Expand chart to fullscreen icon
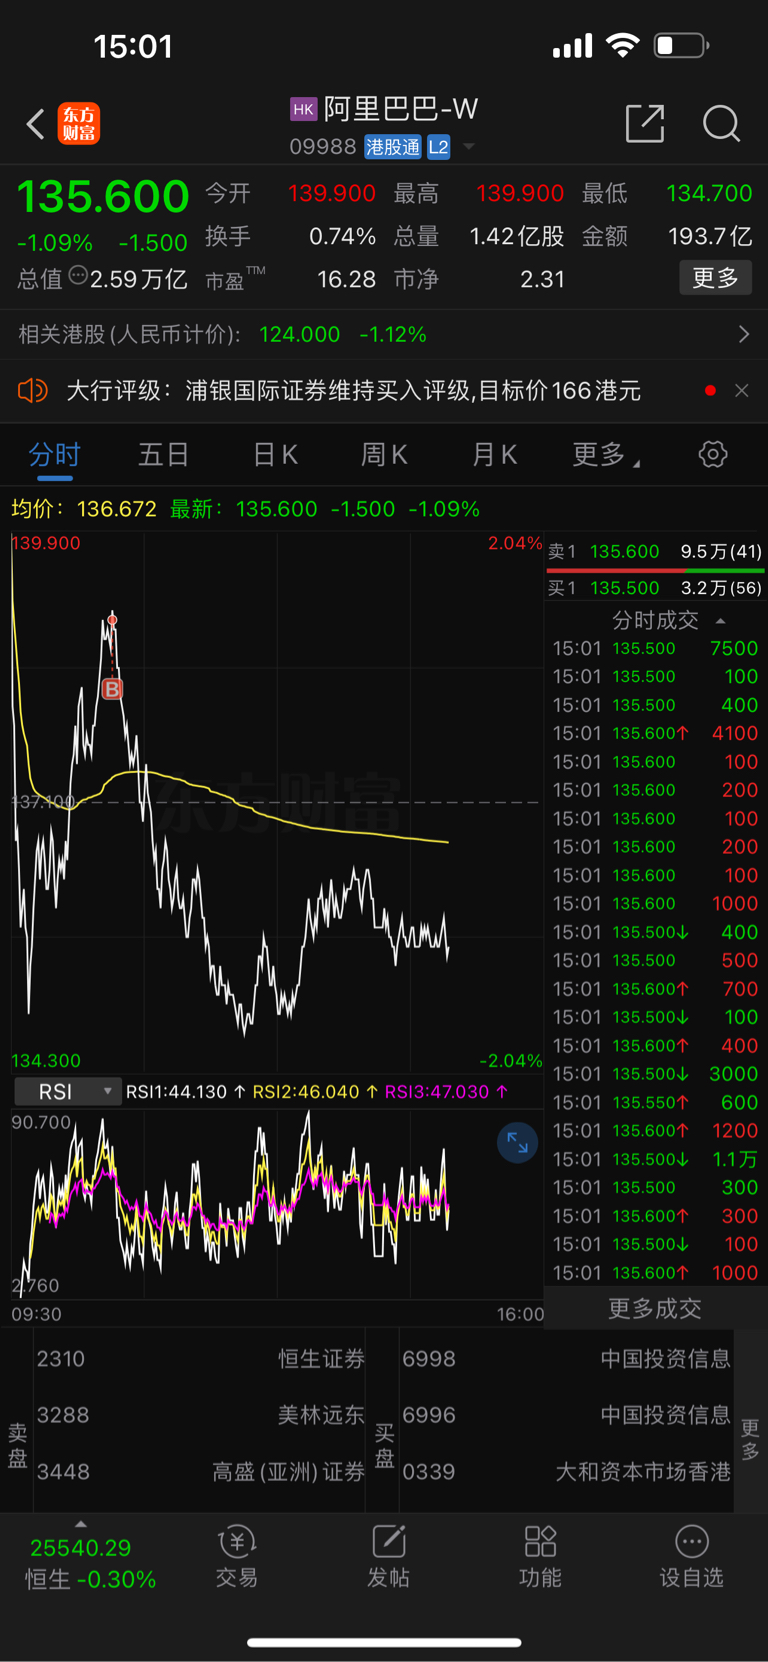Viewport: 768px width, 1662px height. (517, 1143)
